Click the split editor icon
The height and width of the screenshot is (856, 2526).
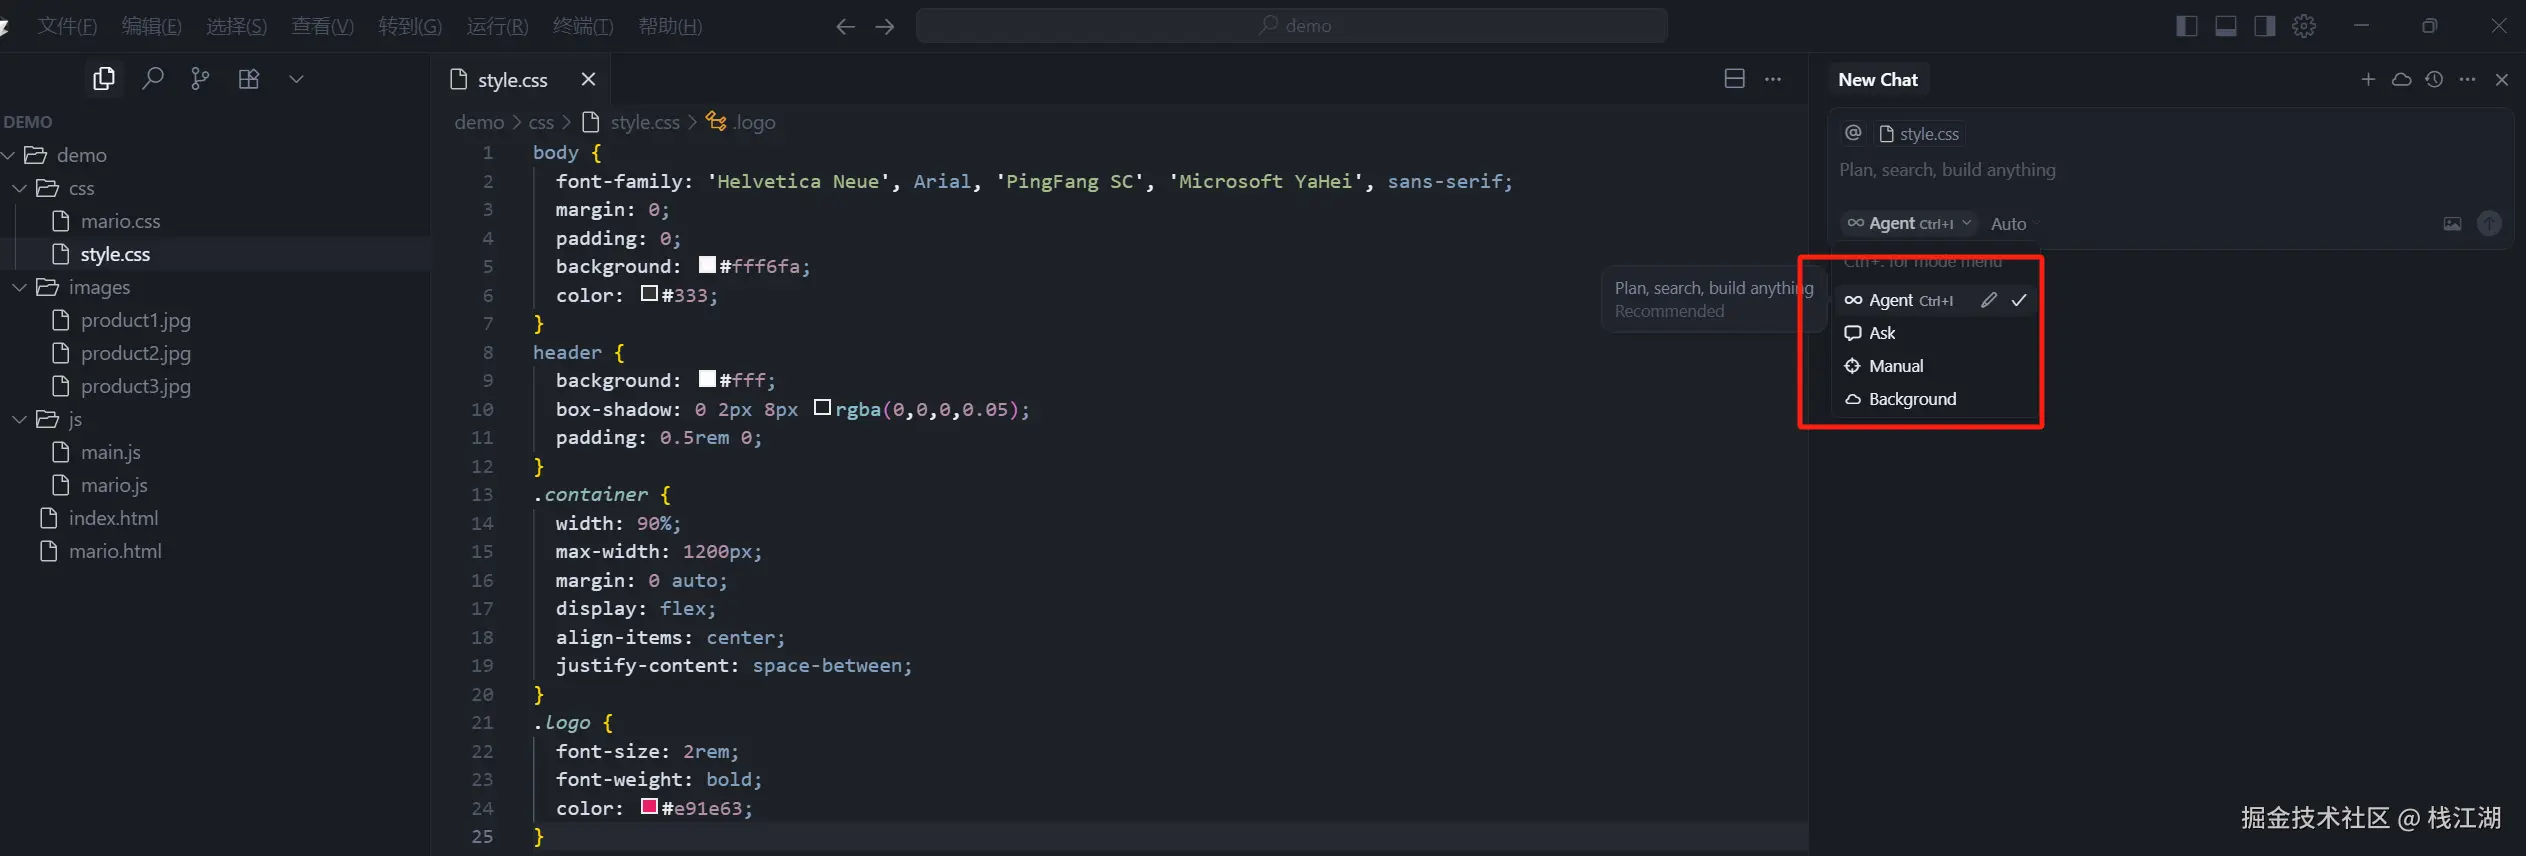click(1735, 79)
